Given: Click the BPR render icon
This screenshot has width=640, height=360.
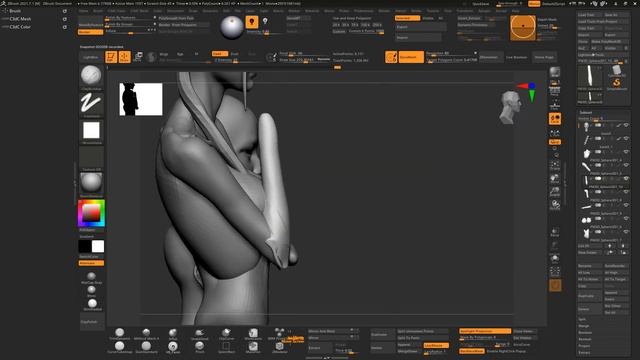Looking at the screenshot, I should coord(555,73).
